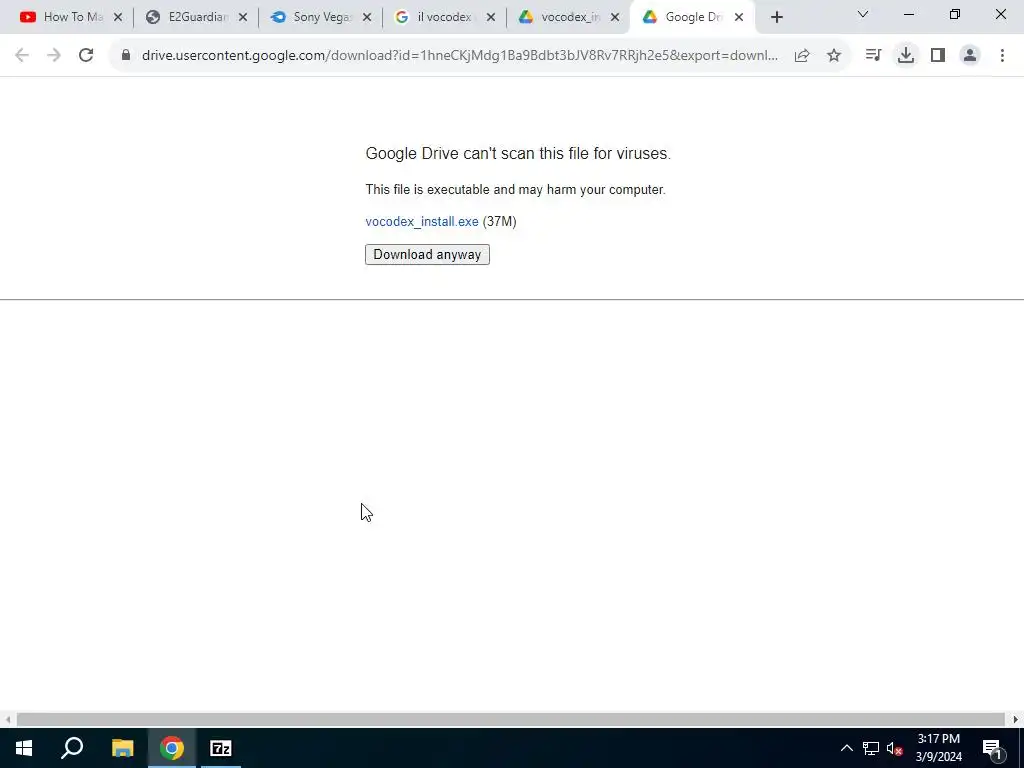The height and width of the screenshot is (768, 1024).
Task: Close the E2Guardian tab
Action: pos(243,18)
